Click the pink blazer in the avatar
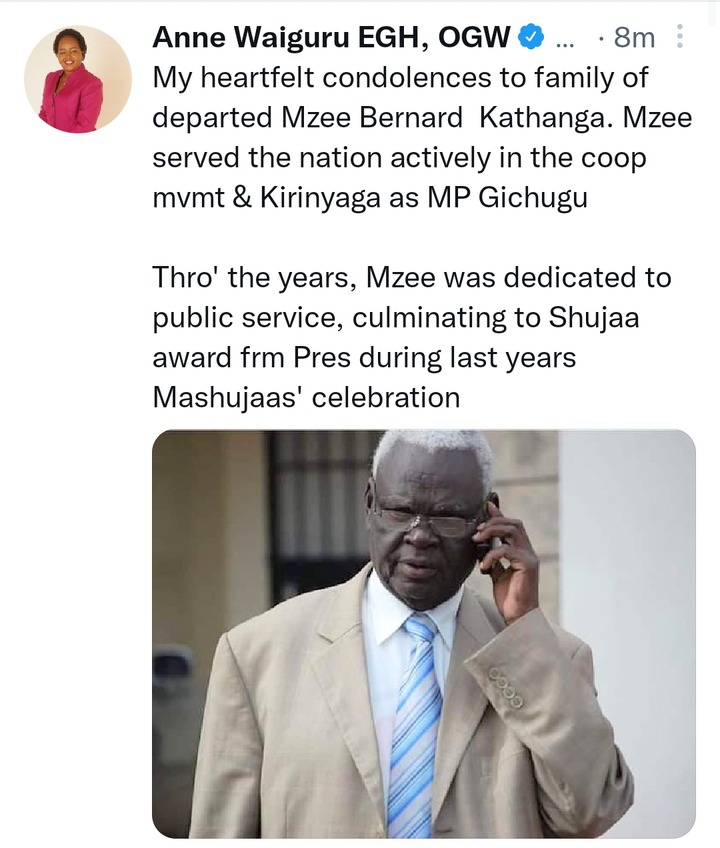 [71, 101]
